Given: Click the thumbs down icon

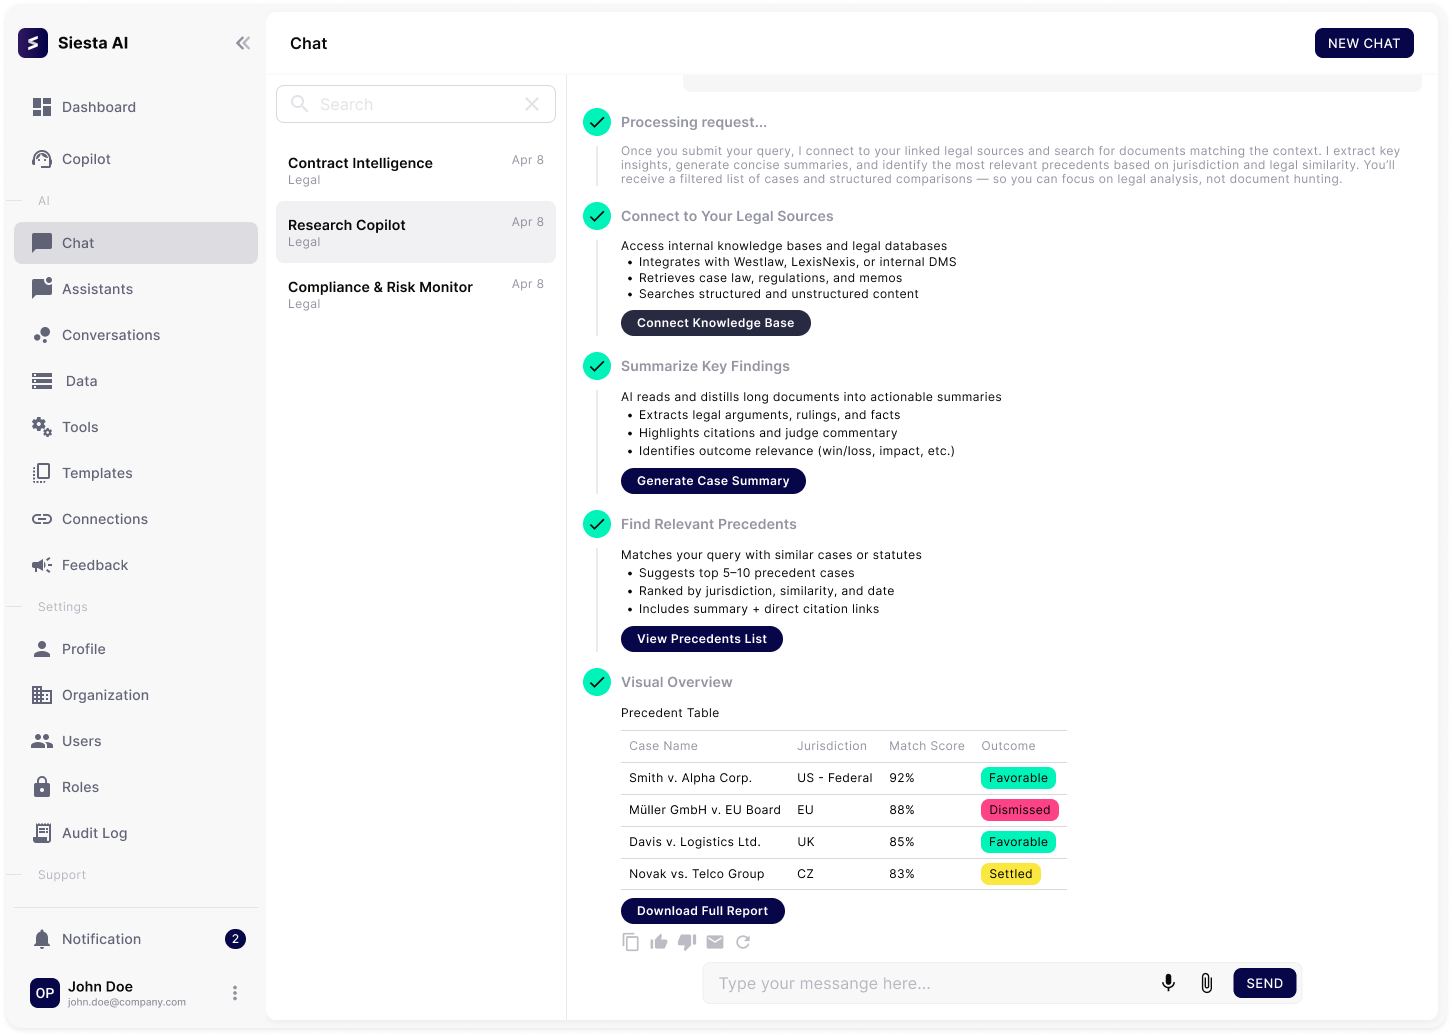Looking at the screenshot, I should [687, 942].
